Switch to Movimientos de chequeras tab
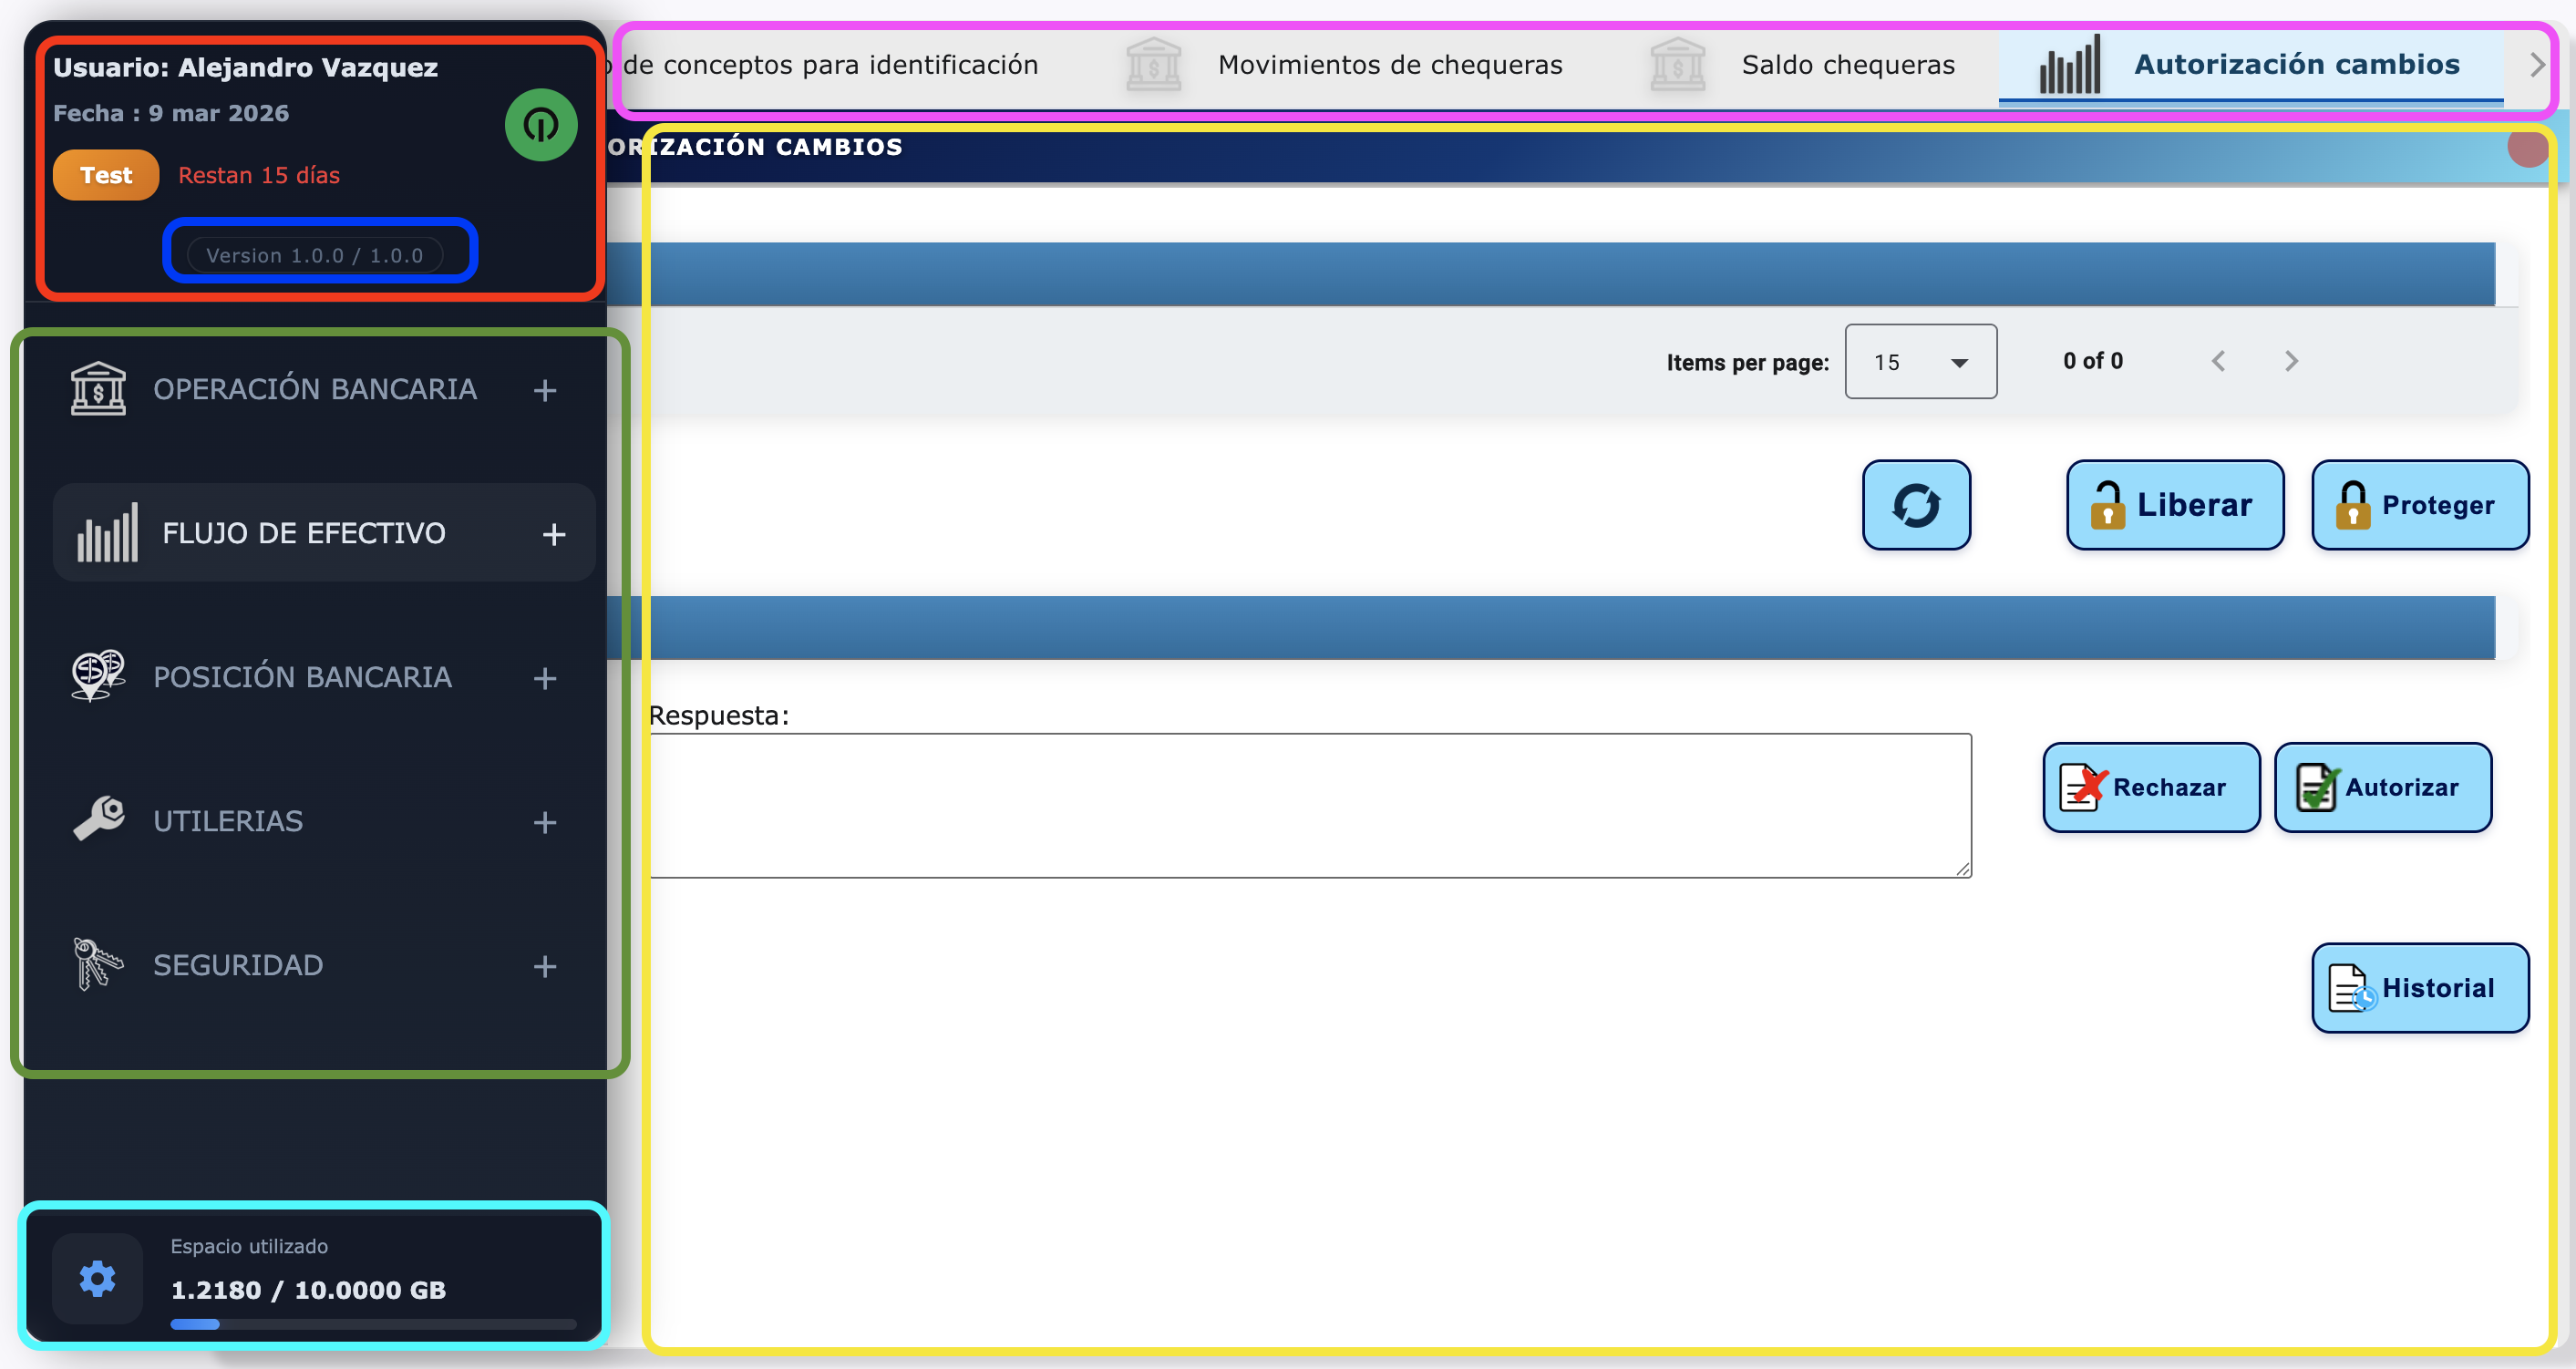 click(1389, 65)
